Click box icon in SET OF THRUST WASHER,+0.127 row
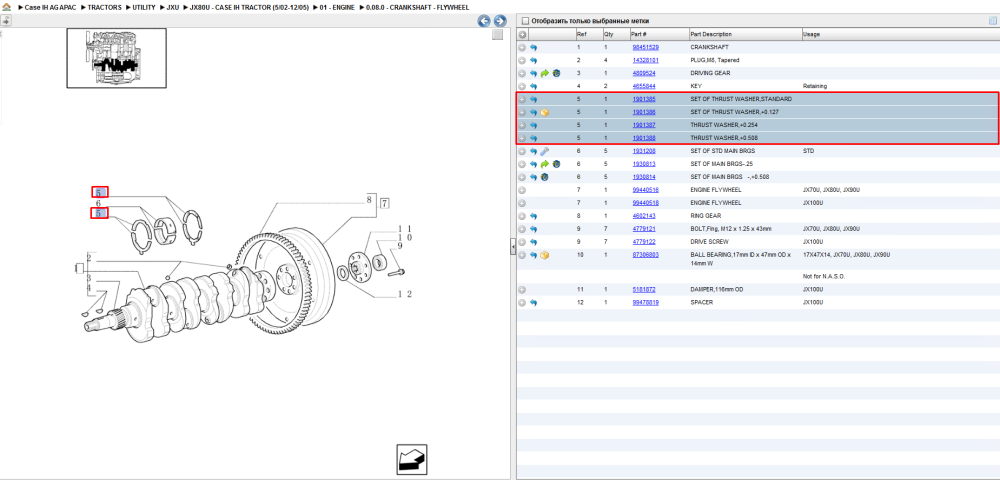Viewport: 1000px width, 480px height. [x=545, y=112]
